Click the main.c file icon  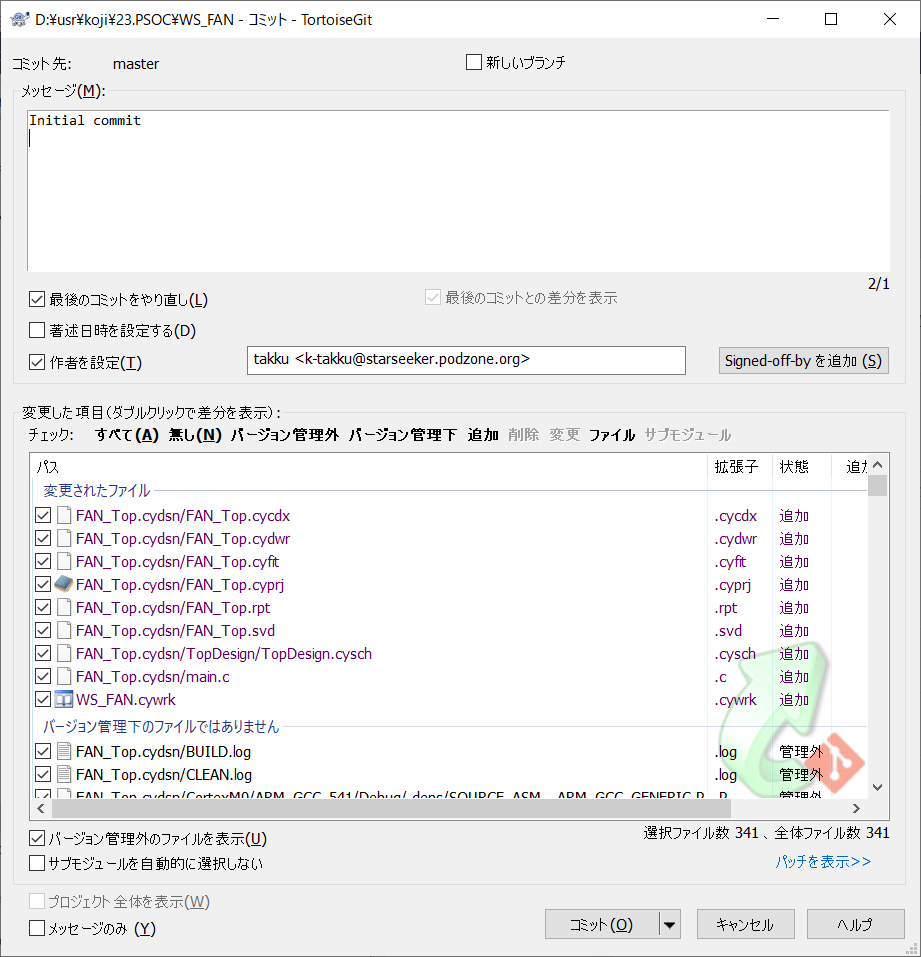64,677
